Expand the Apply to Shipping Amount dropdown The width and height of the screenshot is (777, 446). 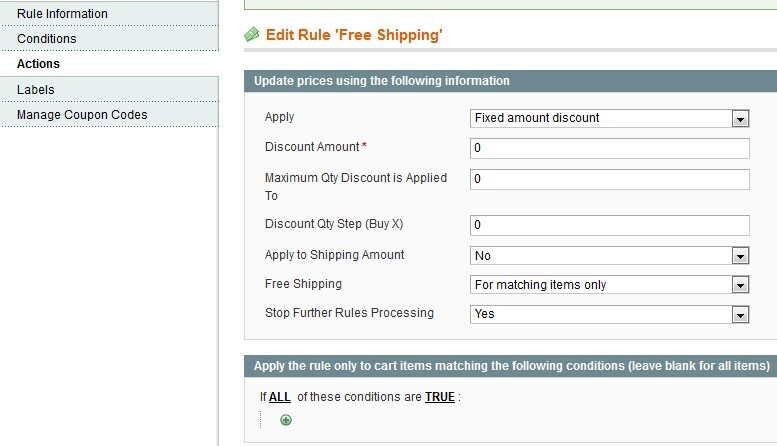[x=609, y=256]
